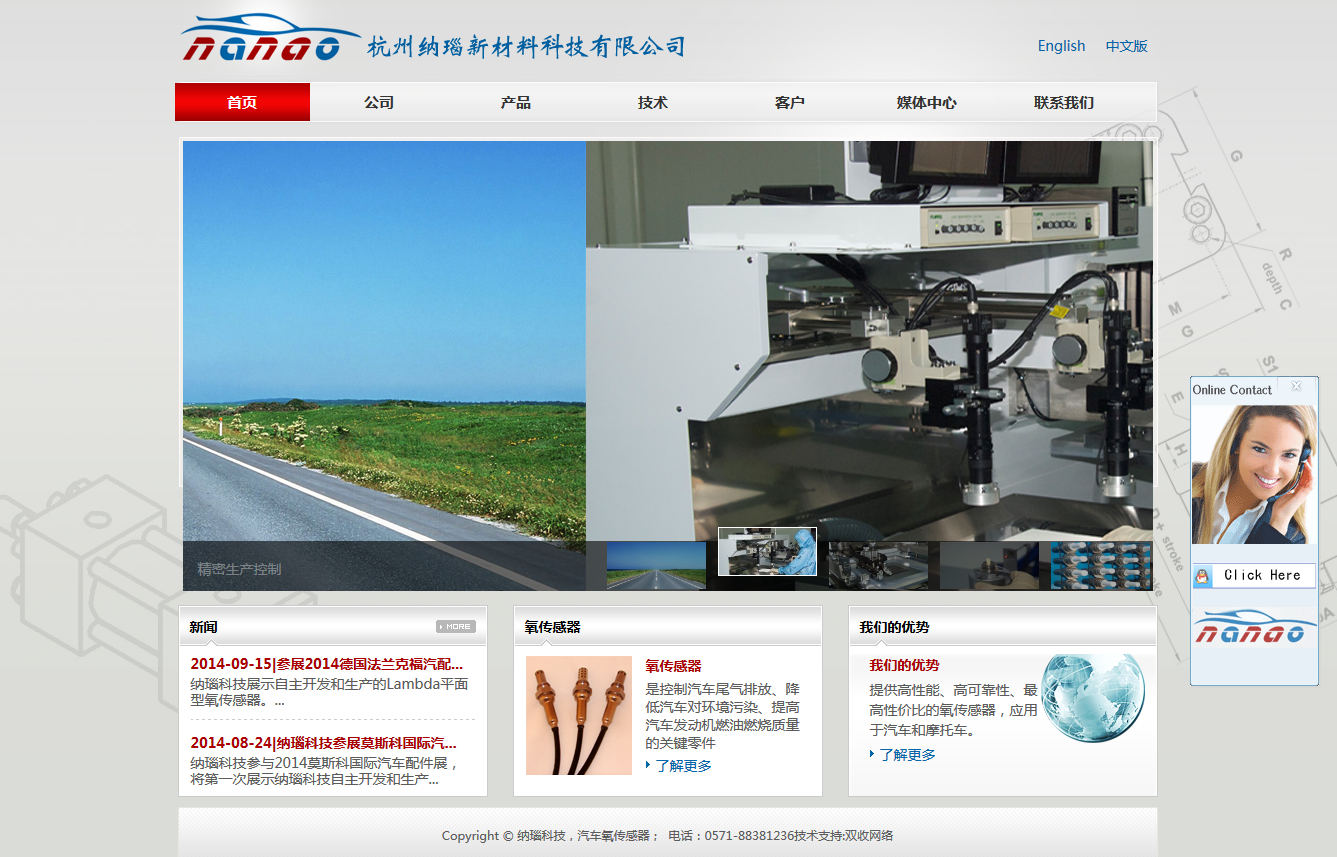Screen dimensions: 1337x857
Task: Open the 联系我们 contact page
Action: [1064, 102]
